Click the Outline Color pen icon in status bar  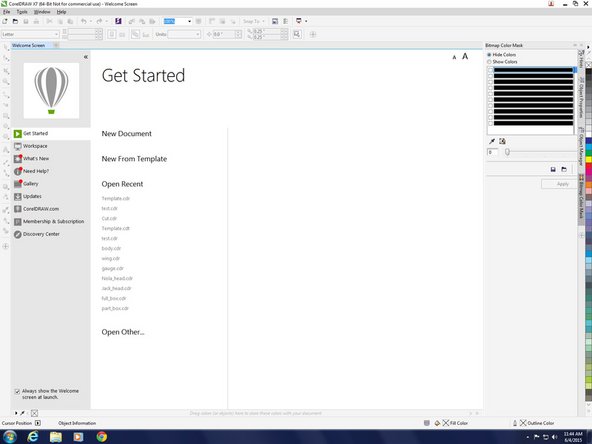[515, 423]
